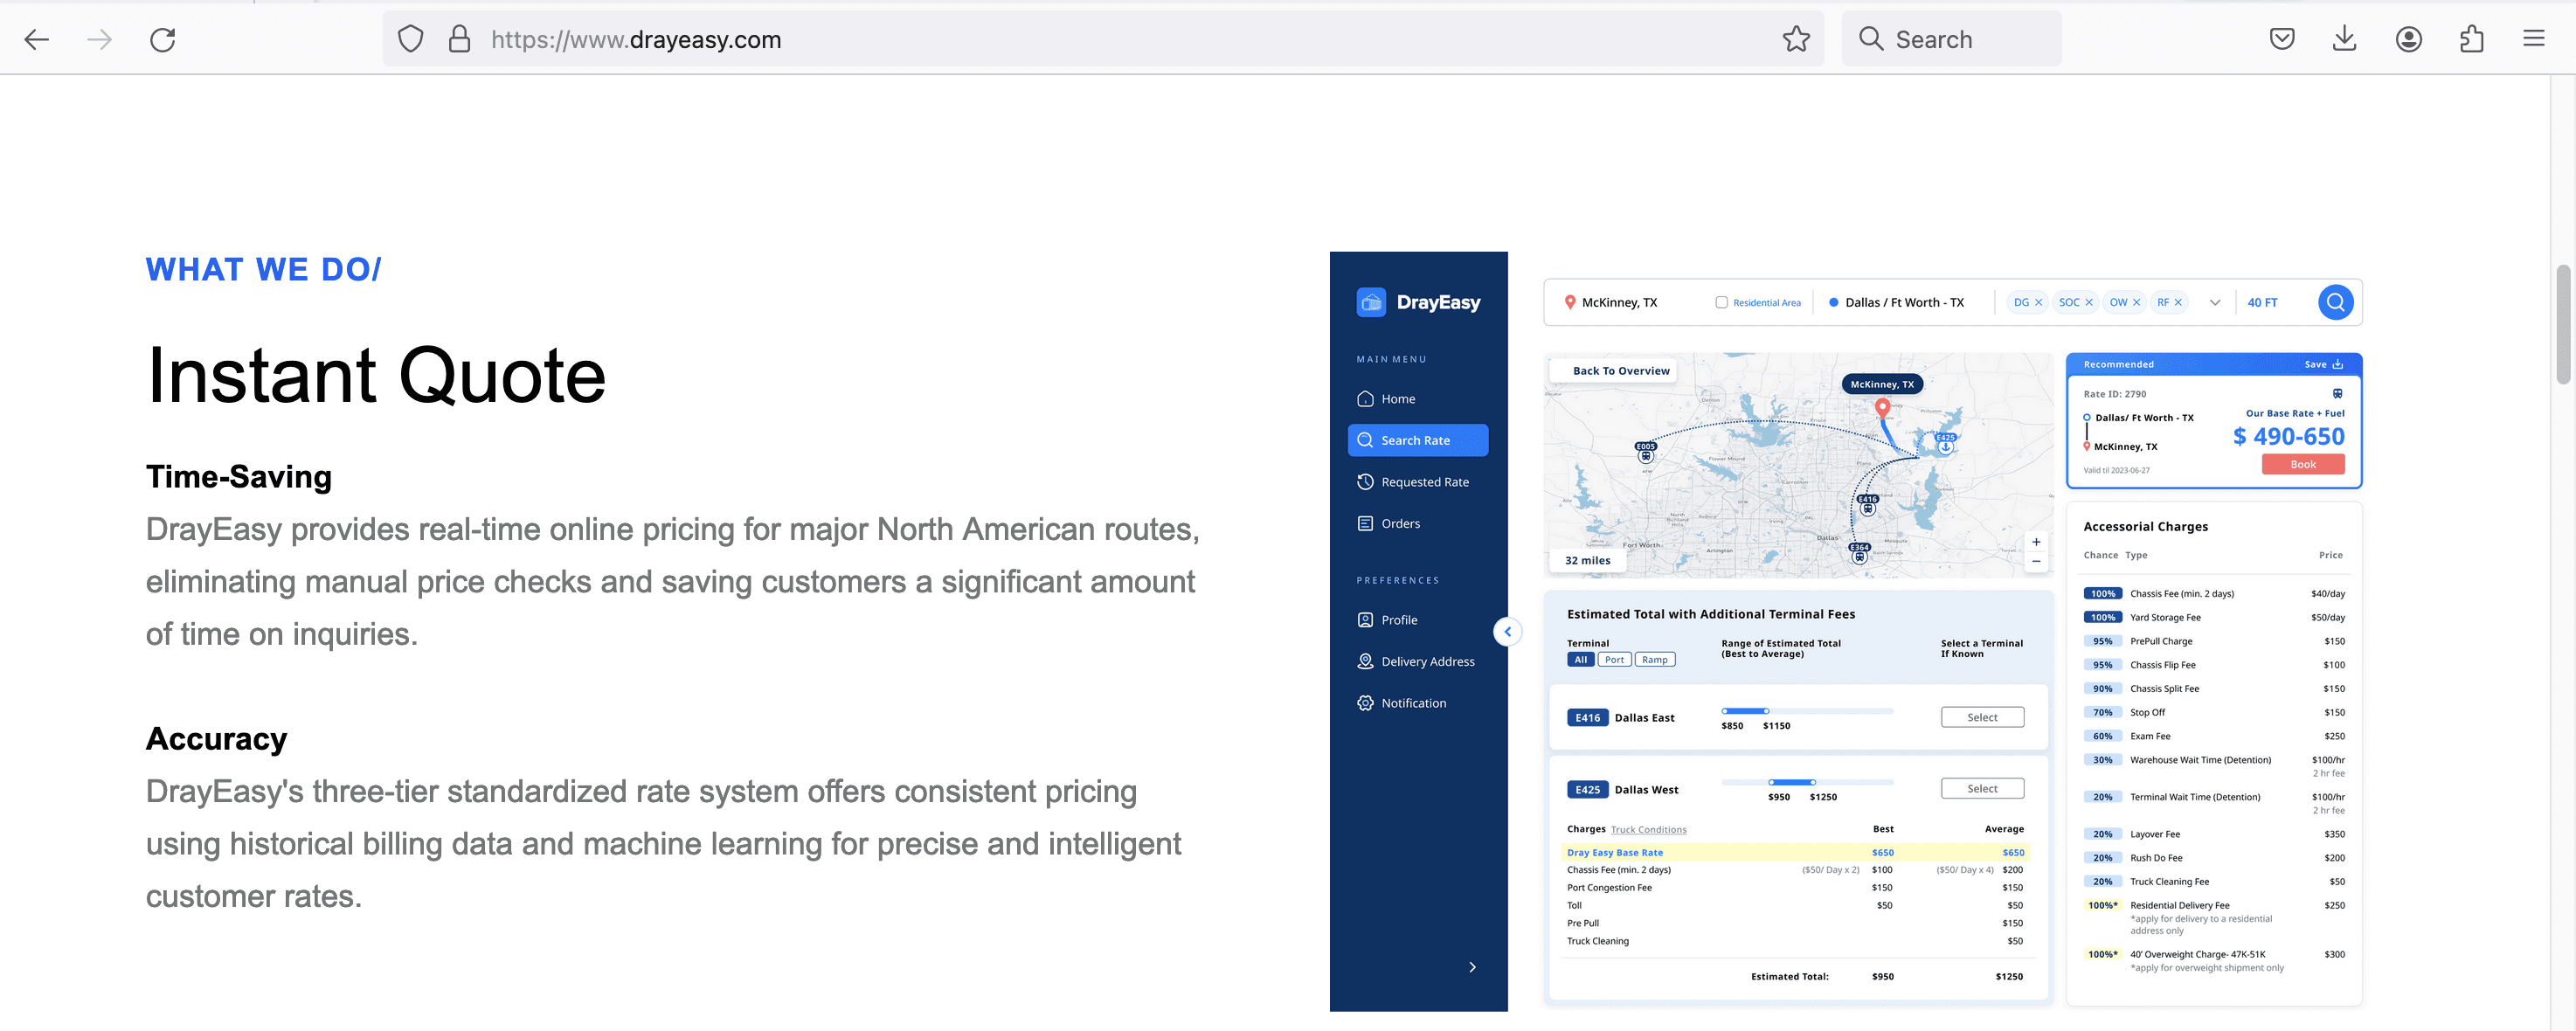Click the round blue search icon
This screenshot has width=2576, height=1031.
(2334, 302)
